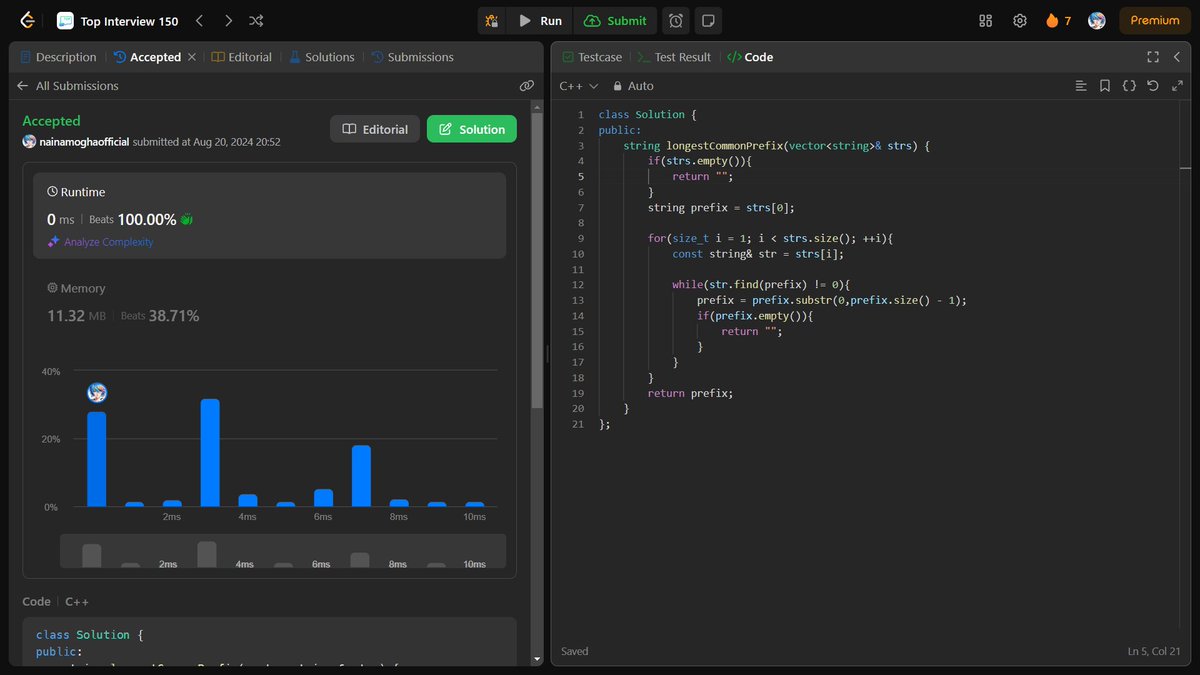Screen dimensions: 1200x675
Task: Open the layout grid icon
Action: tap(986, 20)
